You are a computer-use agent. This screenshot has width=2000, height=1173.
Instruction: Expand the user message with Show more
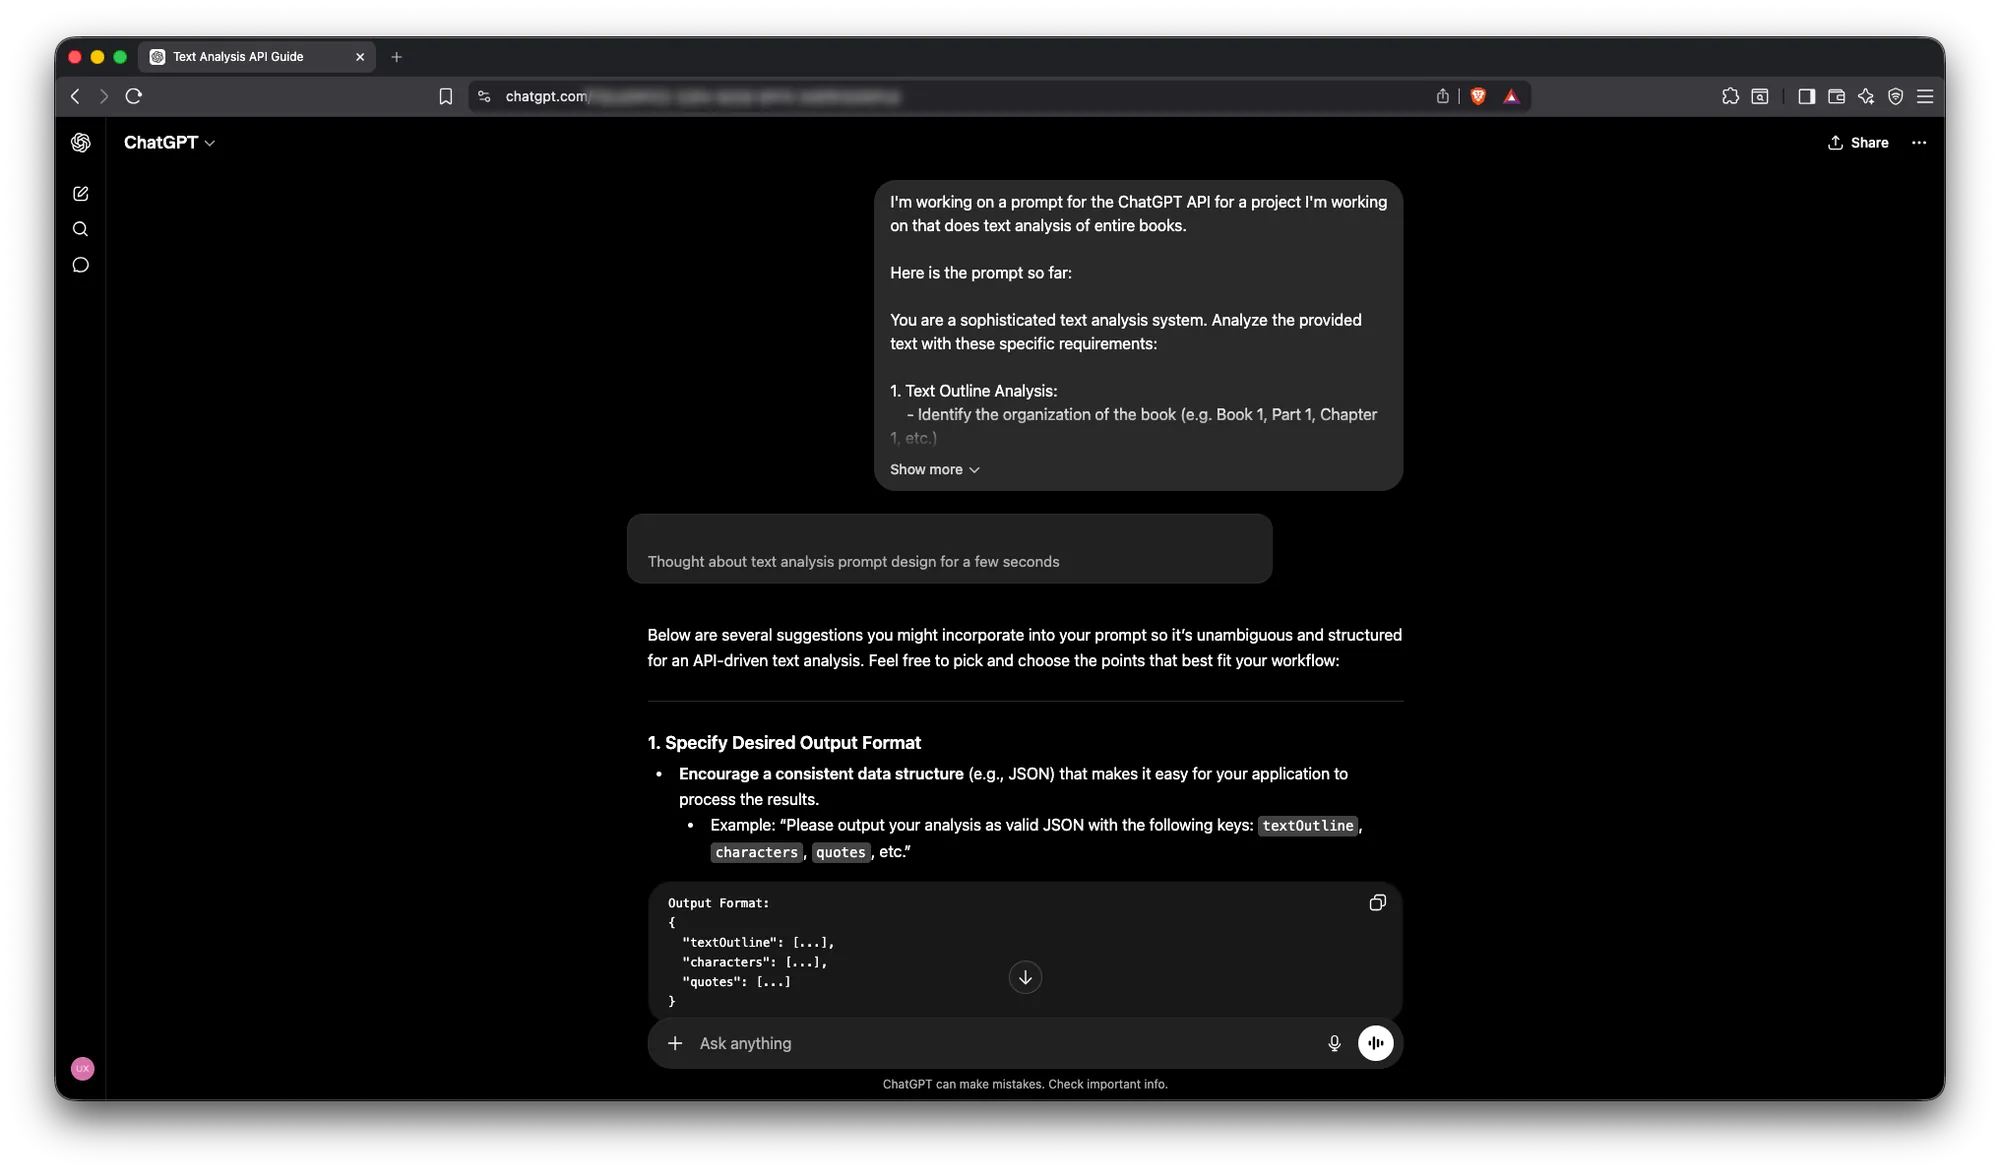935,470
